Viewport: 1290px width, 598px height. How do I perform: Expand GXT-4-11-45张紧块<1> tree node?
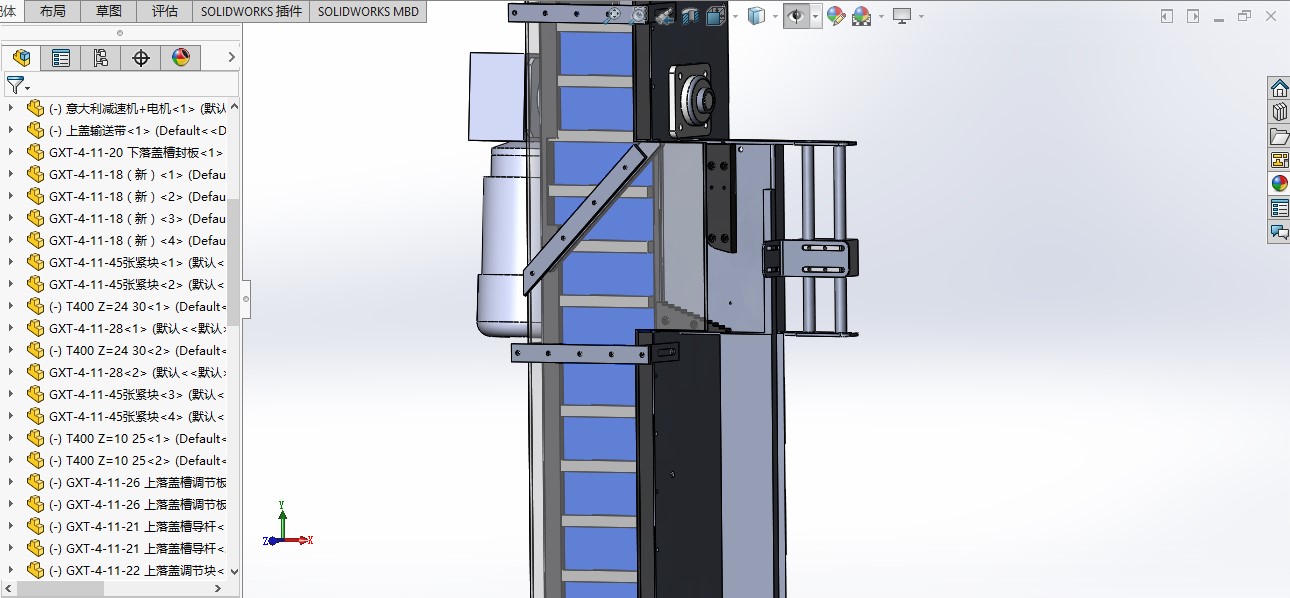(11, 262)
